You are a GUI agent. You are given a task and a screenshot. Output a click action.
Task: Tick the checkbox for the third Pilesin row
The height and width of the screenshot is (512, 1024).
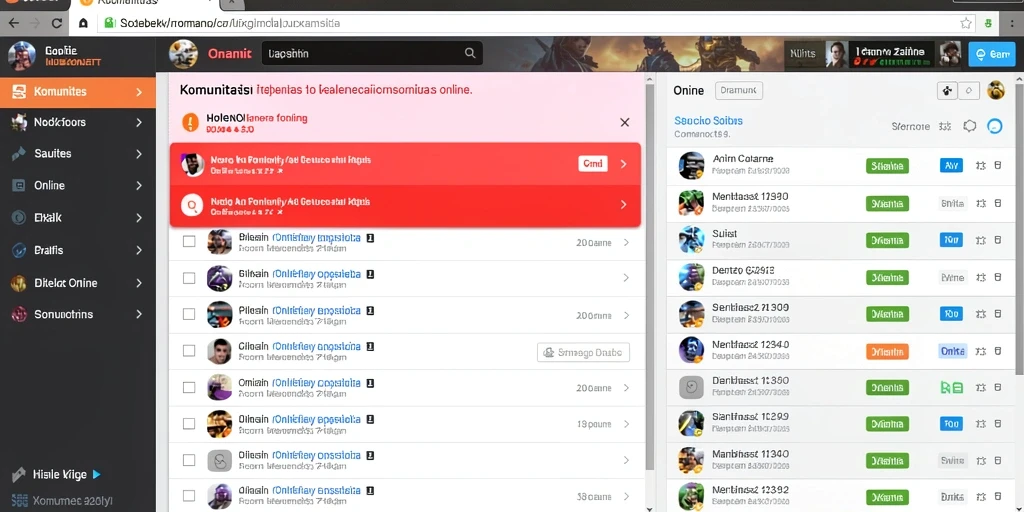point(189,314)
